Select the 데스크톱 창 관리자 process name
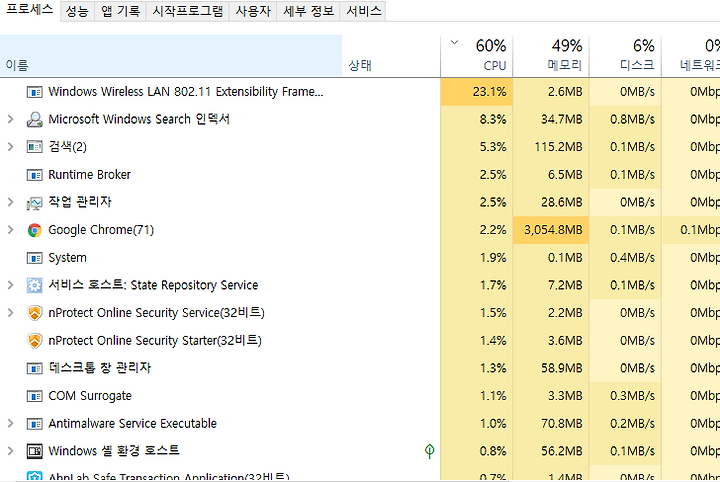Screen dimensions: 720x482 (100, 368)
